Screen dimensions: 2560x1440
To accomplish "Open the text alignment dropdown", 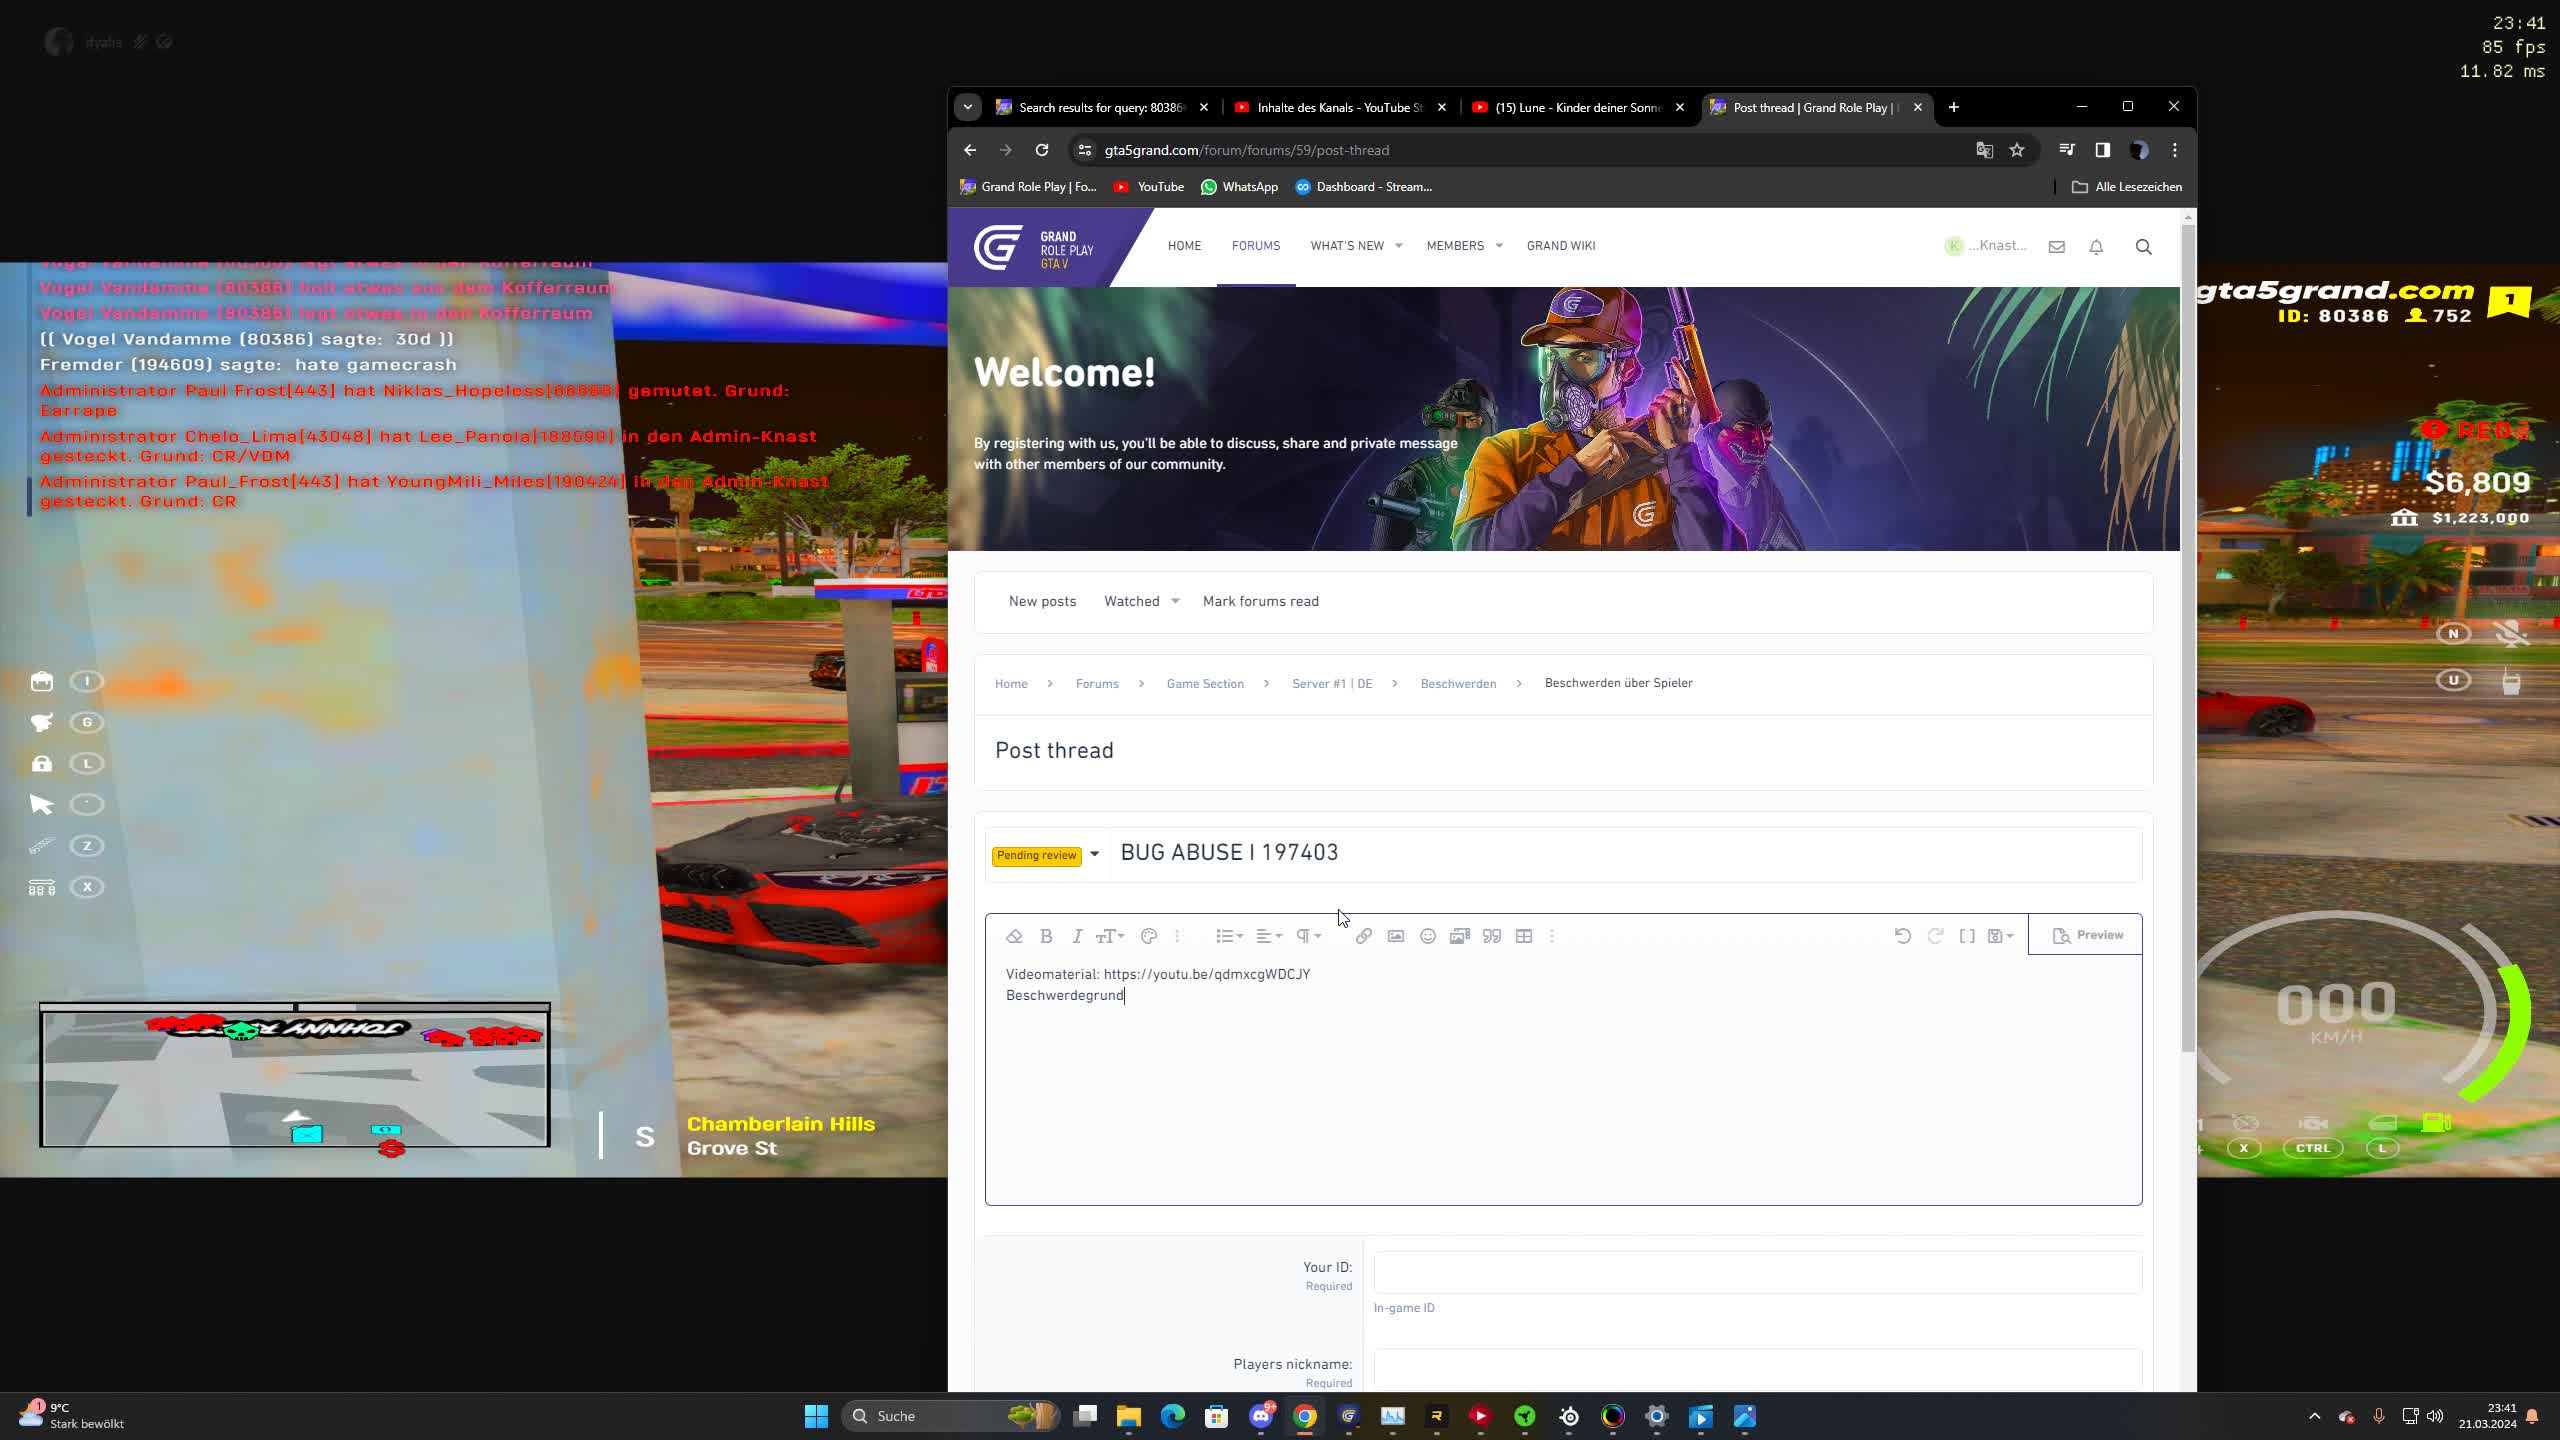I will (1269, 936).
